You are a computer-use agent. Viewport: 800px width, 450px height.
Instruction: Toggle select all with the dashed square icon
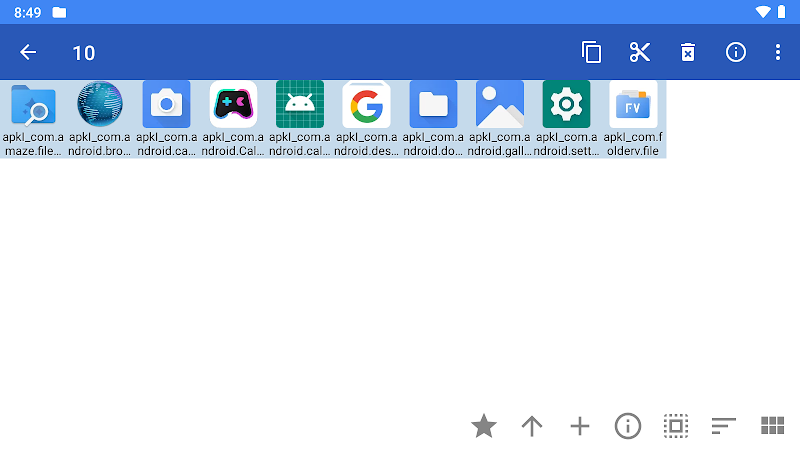[x=676, y=426]
